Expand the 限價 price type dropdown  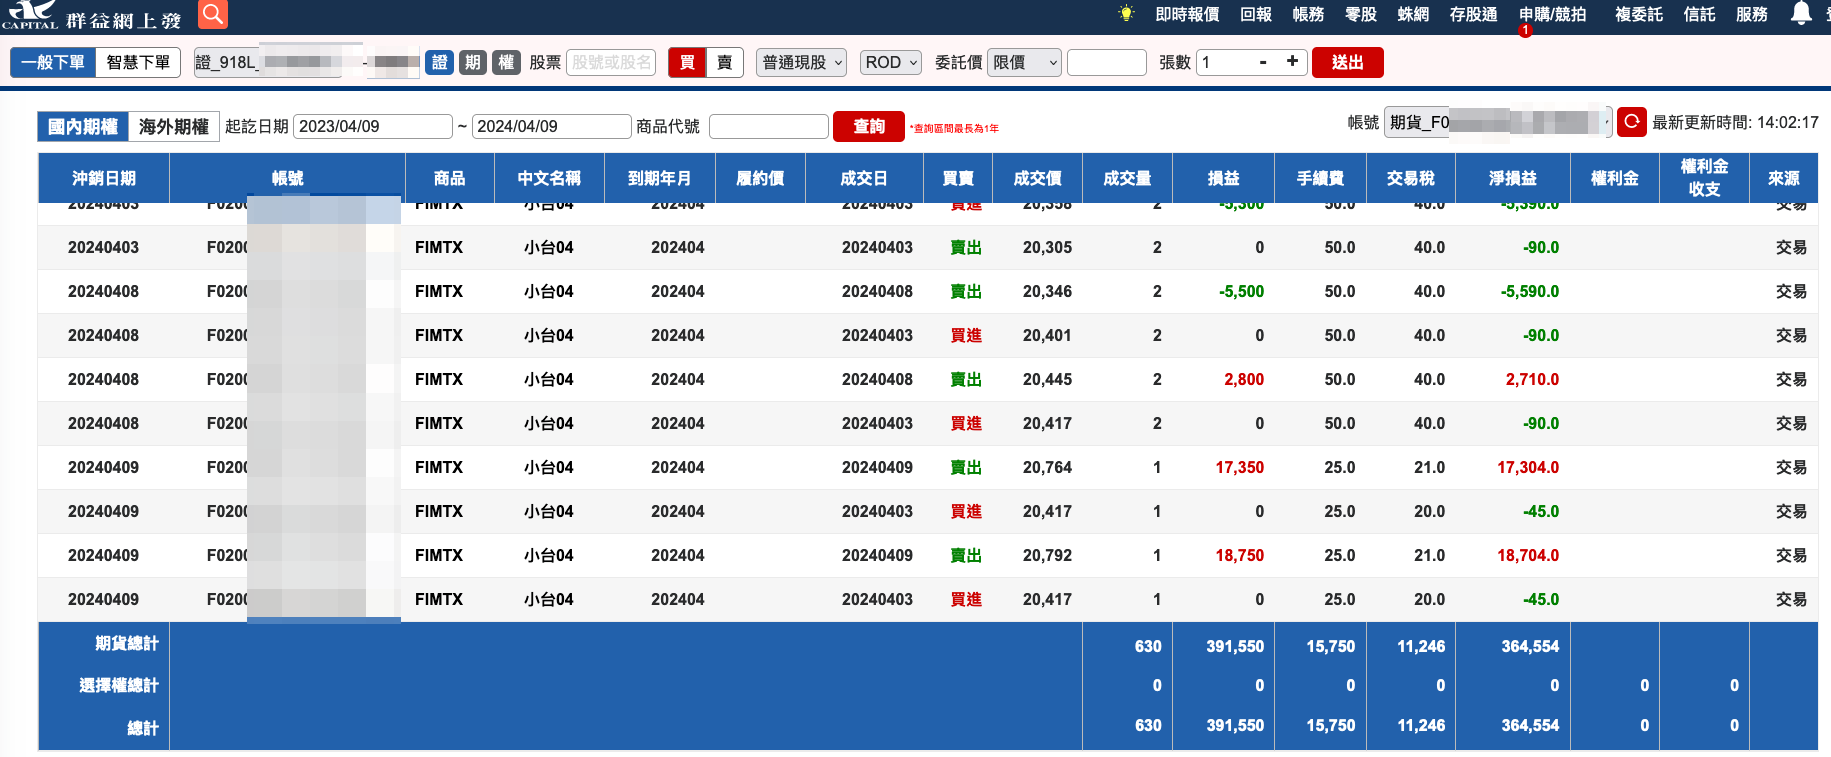(x=1024, y=62)
